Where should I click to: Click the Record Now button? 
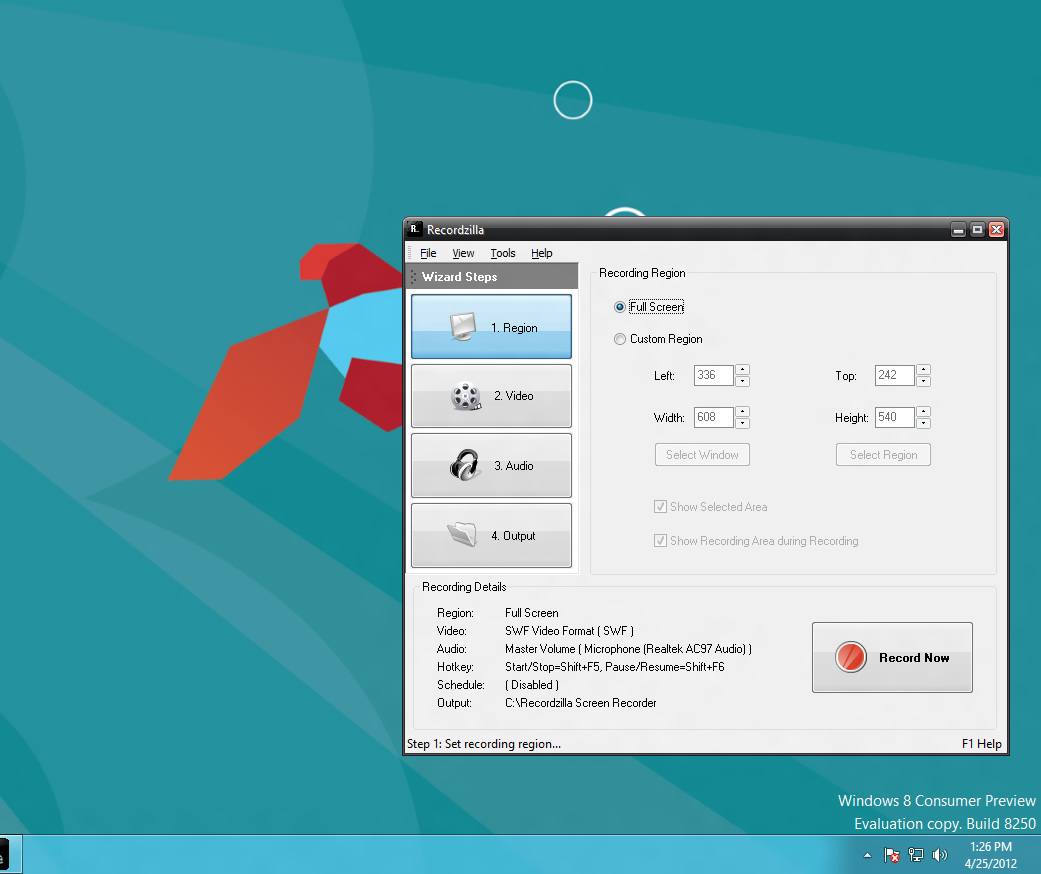[892, 657]
